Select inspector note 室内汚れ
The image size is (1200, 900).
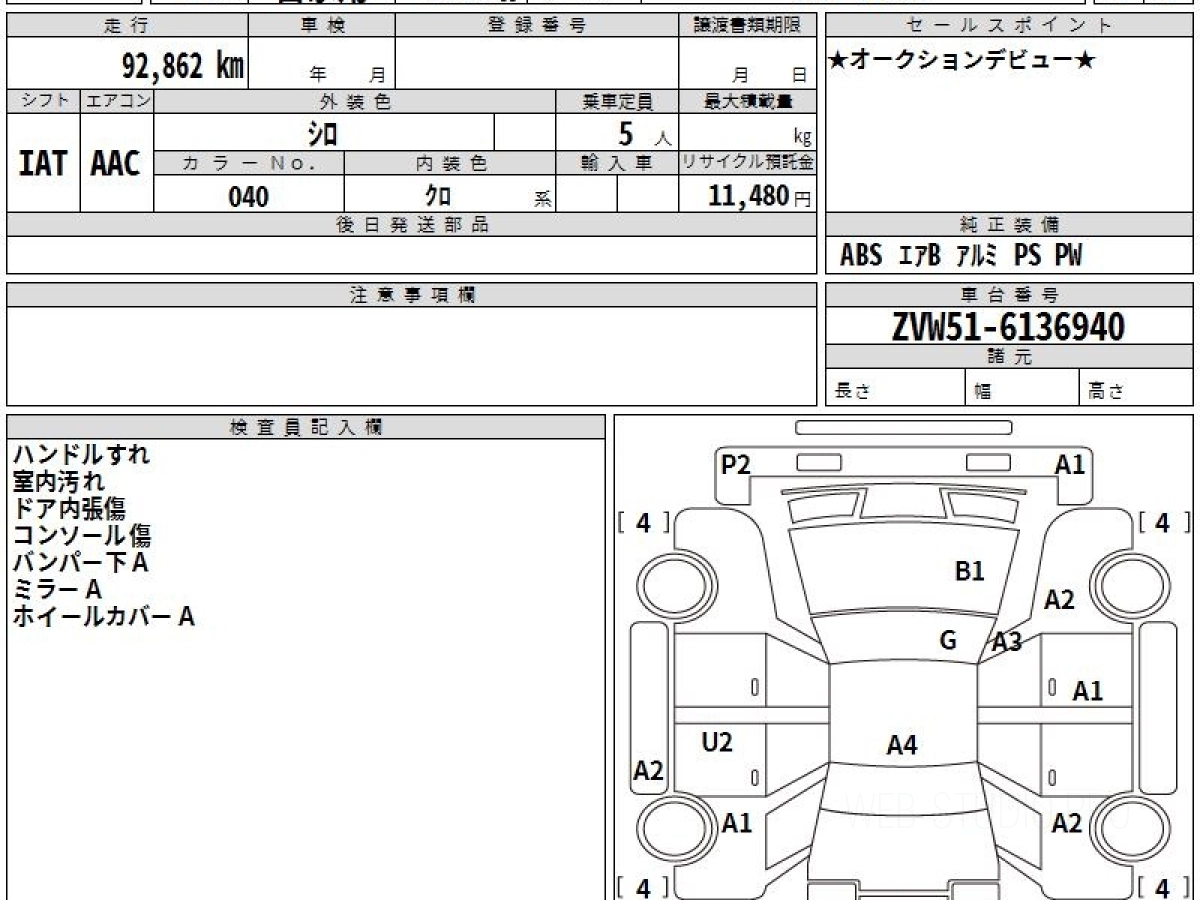(x=58, y=481)
